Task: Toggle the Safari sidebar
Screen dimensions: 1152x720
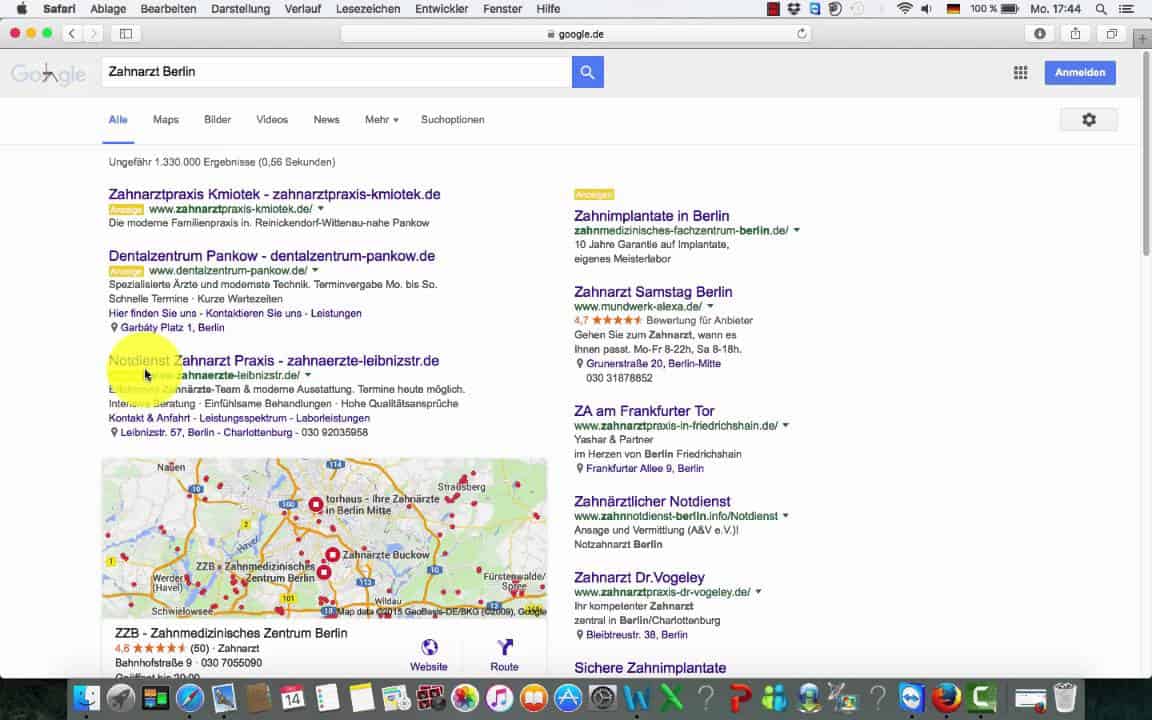Action: pyautogui.click(x=126, y=34)
